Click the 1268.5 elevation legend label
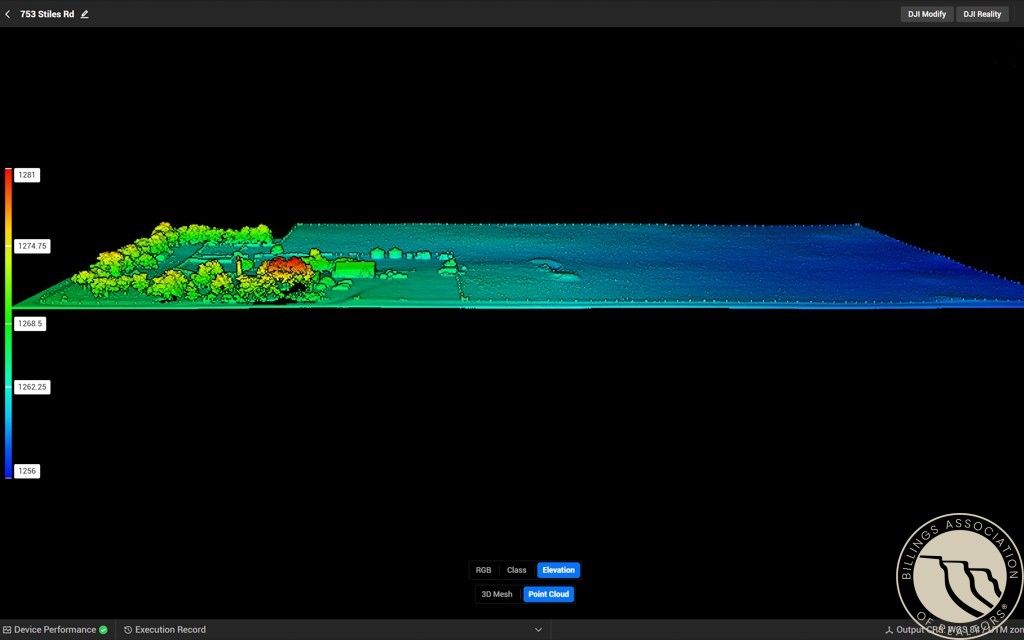The image size is (1024, 640). pyautogui.click(x=30, y=323)
